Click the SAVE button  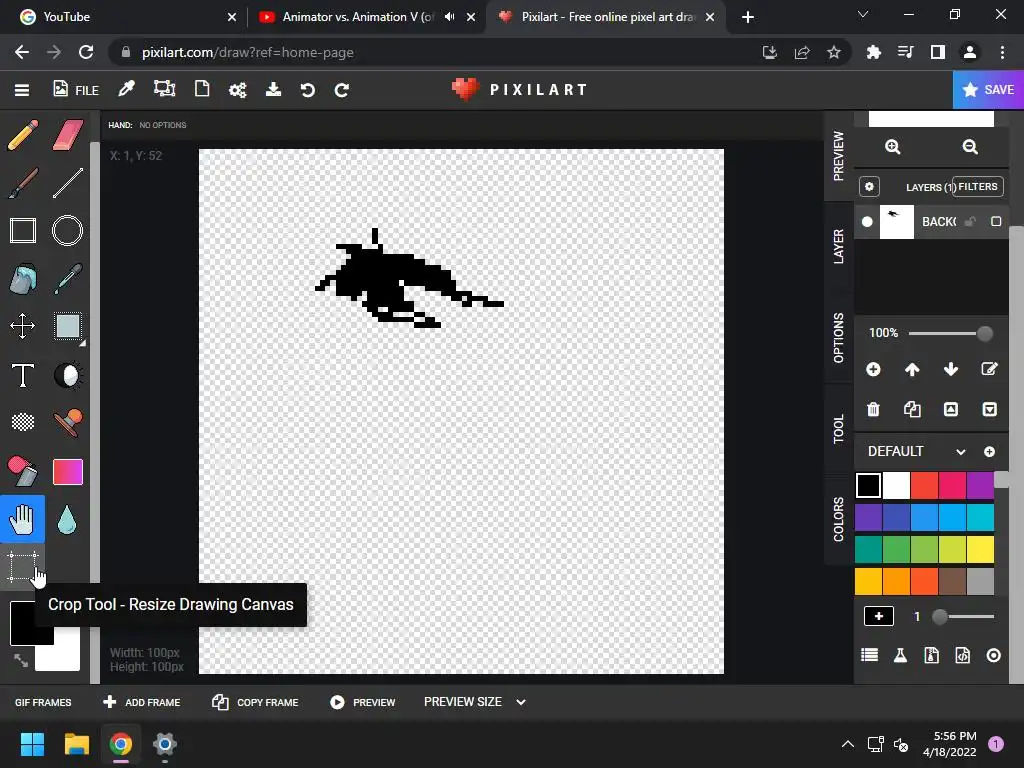coord(988,89)
